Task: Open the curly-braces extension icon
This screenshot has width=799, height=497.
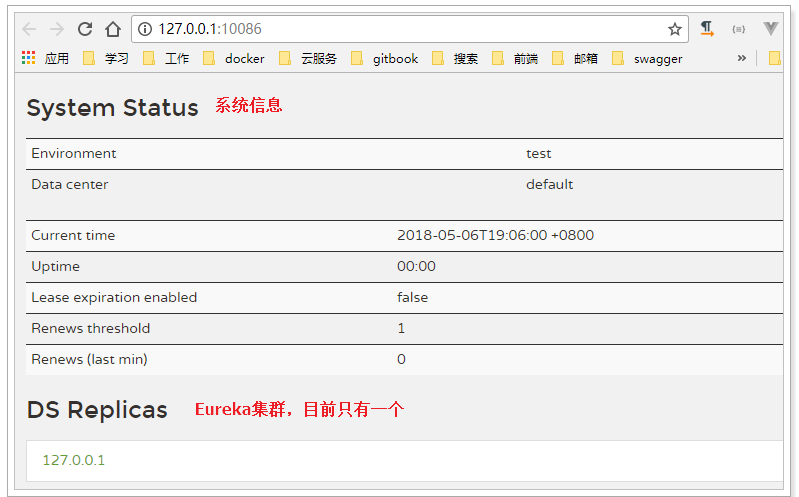Action: pos(738,29)
